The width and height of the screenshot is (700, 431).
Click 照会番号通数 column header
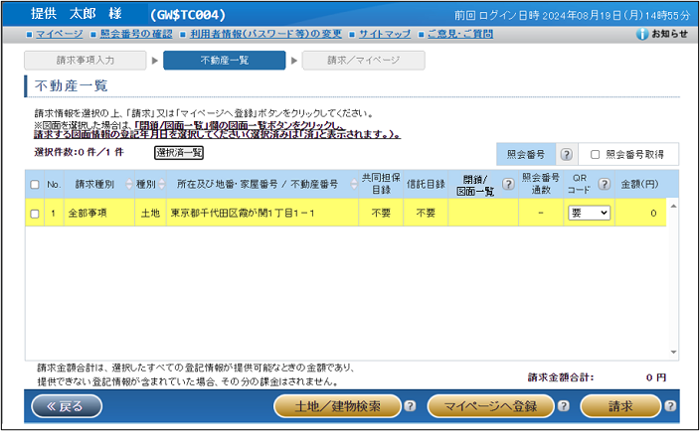pos(541,184)
